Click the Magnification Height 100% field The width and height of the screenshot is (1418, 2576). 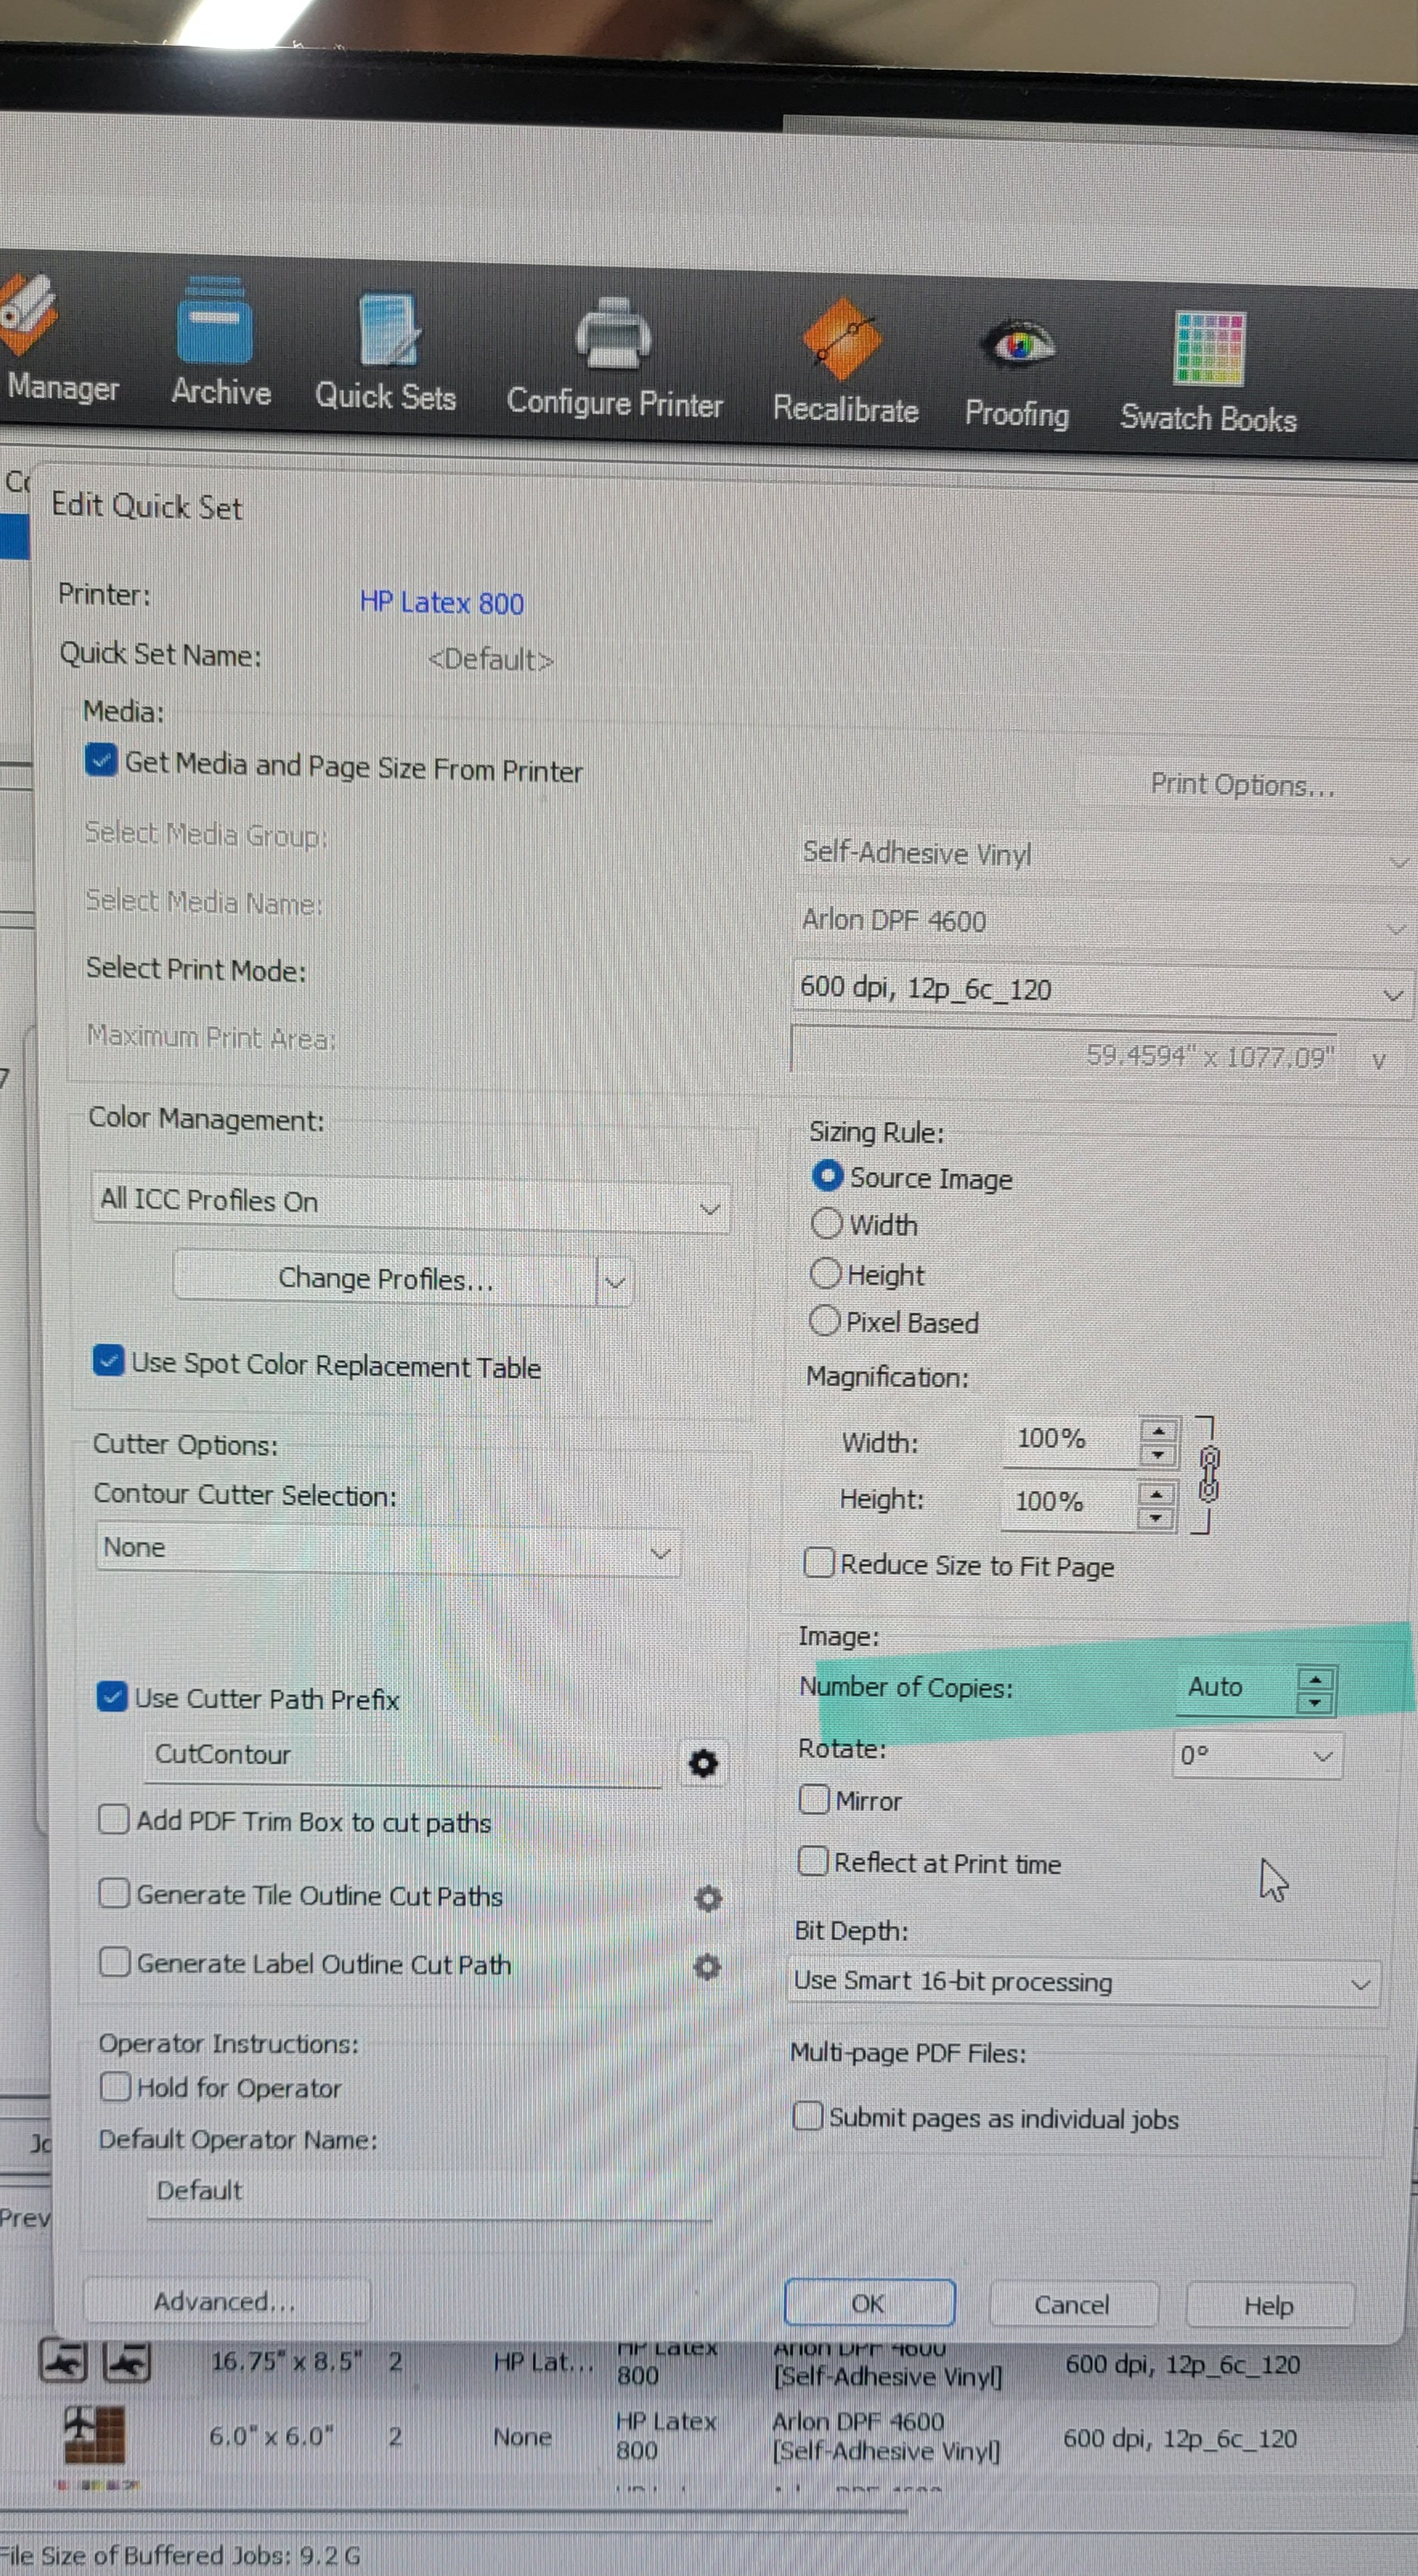(x=1068, y=1503)
